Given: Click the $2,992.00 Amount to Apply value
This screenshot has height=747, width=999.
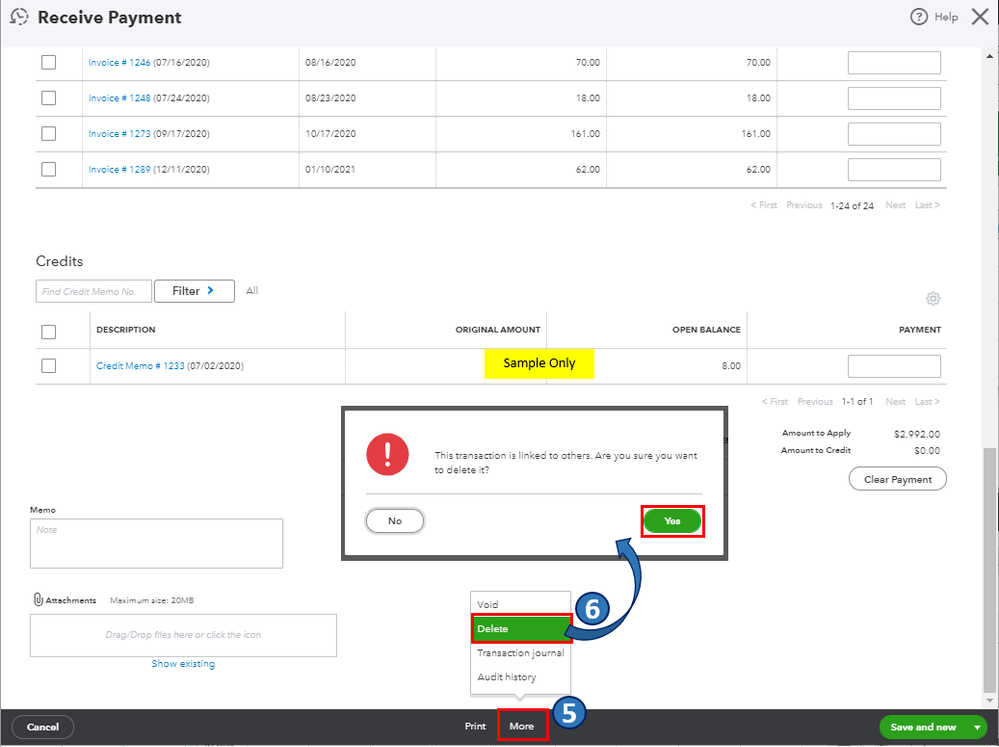Looking at the screenshot, I should tap(917, 434).
